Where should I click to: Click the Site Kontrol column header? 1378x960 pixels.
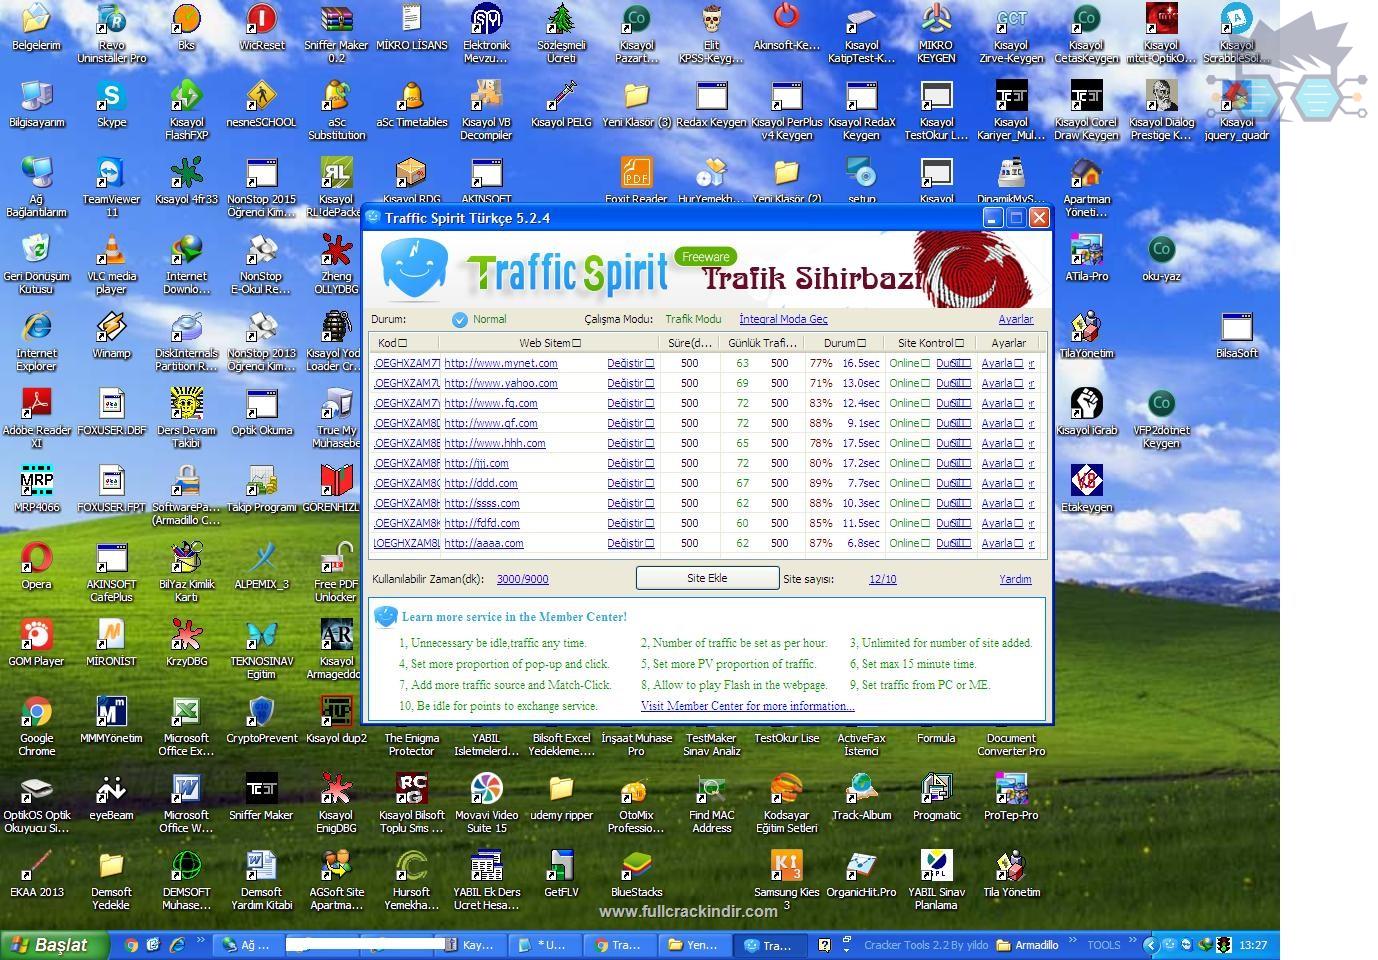pos(930,343)
